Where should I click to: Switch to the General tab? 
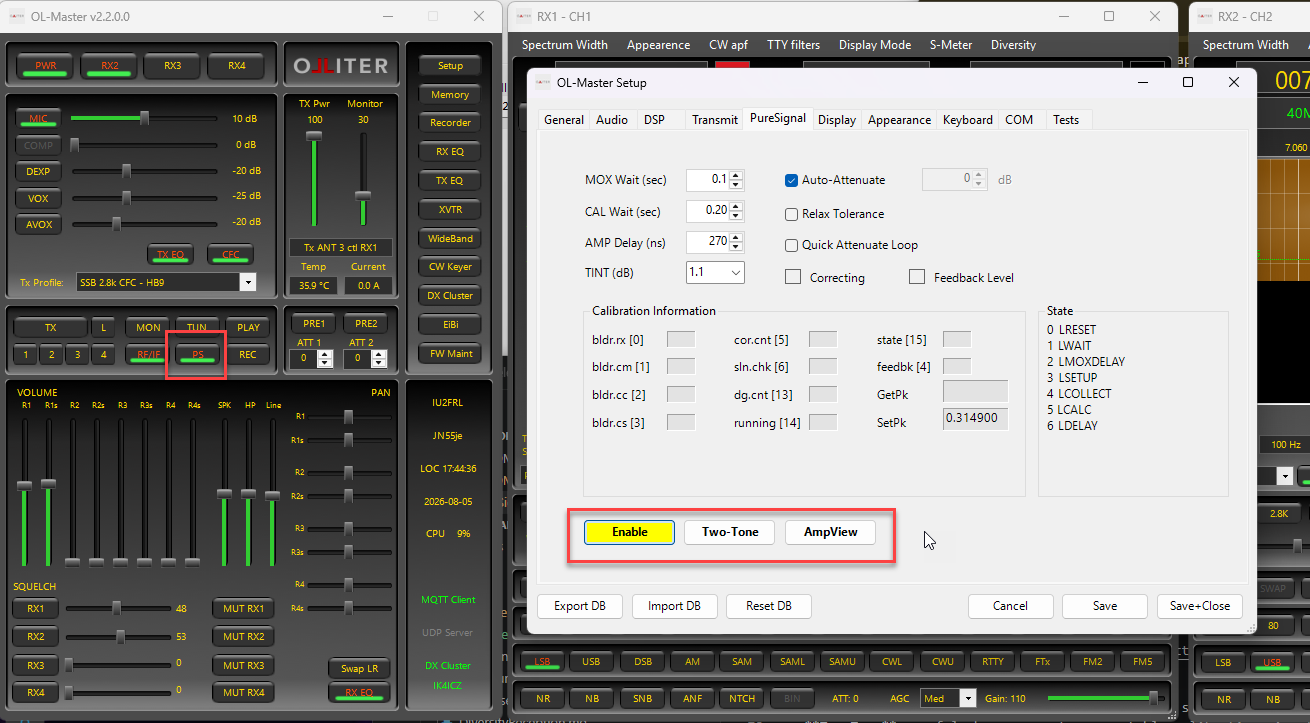click(564, 119)
